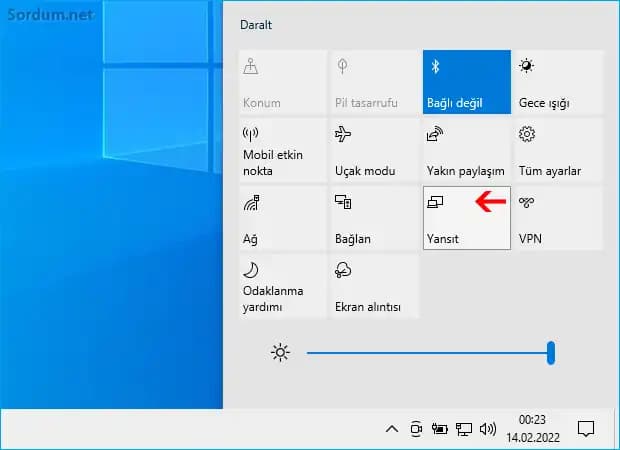Start Ekran alıntısı screen snip
This screenshot has width=620, height=450.
(375, 286)
